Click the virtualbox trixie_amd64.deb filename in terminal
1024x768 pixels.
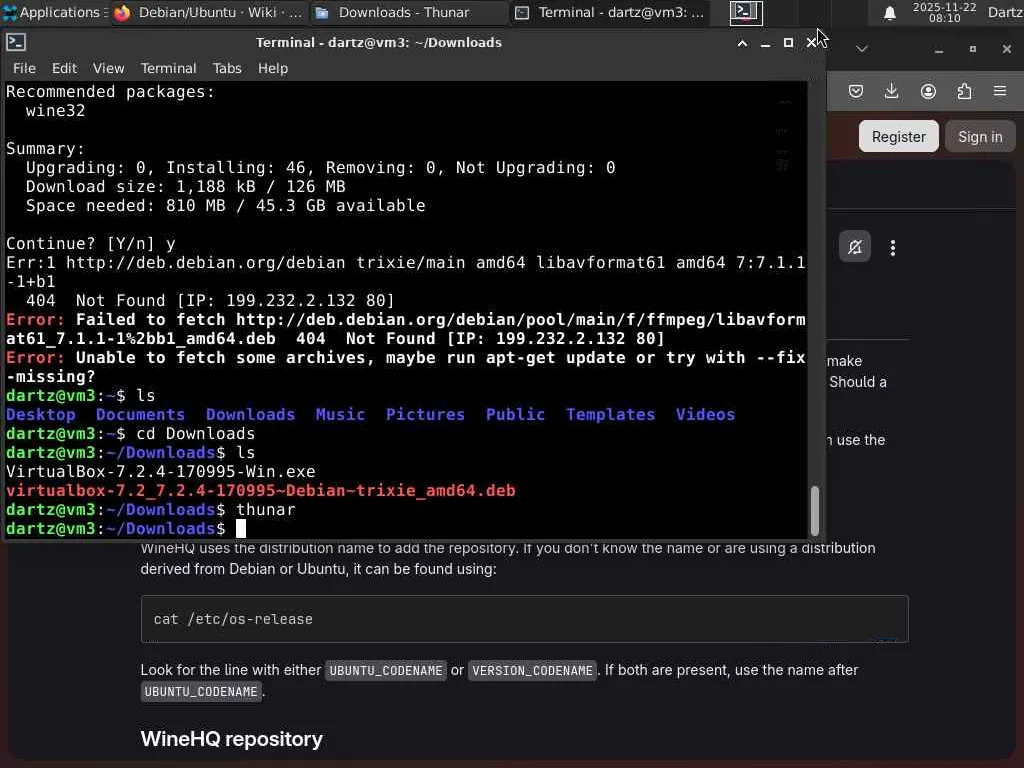[x=261, y=490]
